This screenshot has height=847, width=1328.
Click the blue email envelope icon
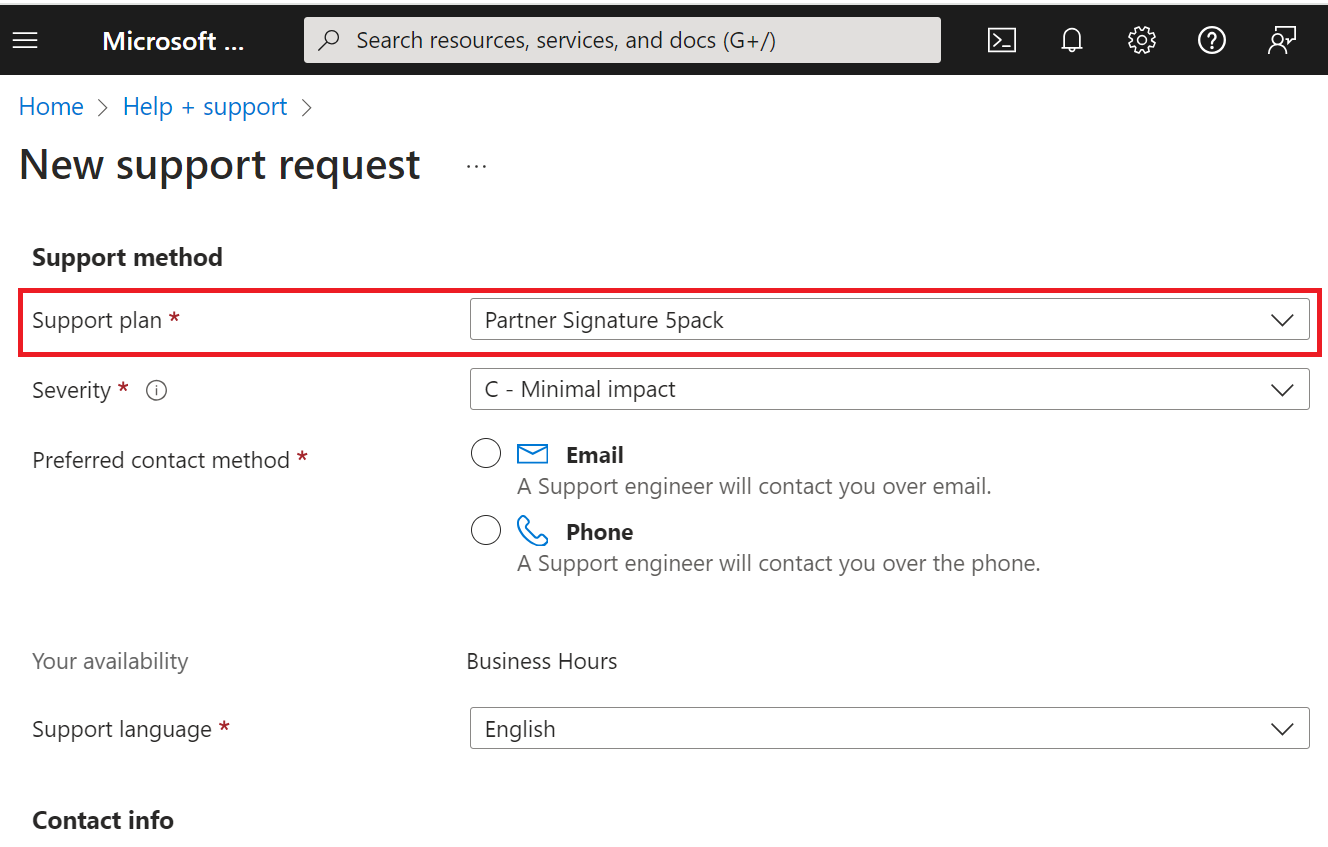point(532,454)
